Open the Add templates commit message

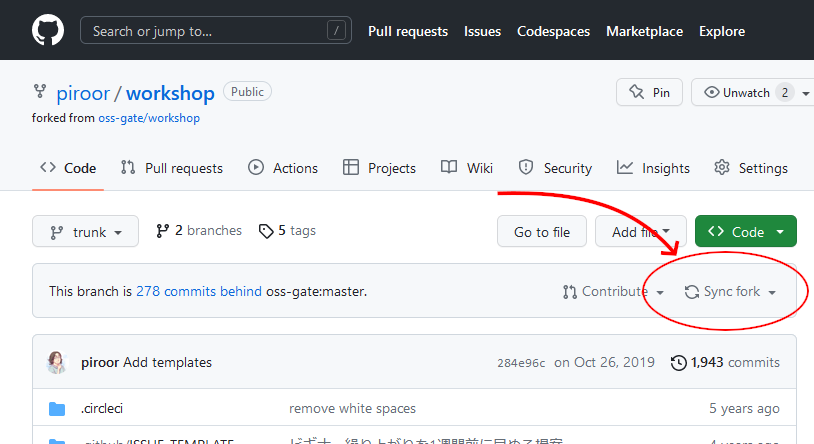(x=167, y=362)
